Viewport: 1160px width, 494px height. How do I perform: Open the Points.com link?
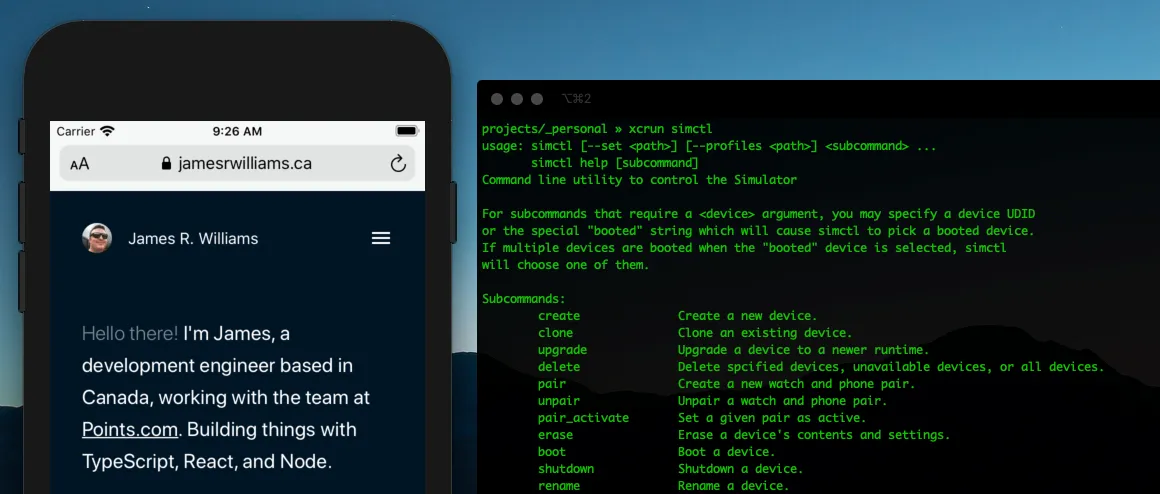(130, 430)
